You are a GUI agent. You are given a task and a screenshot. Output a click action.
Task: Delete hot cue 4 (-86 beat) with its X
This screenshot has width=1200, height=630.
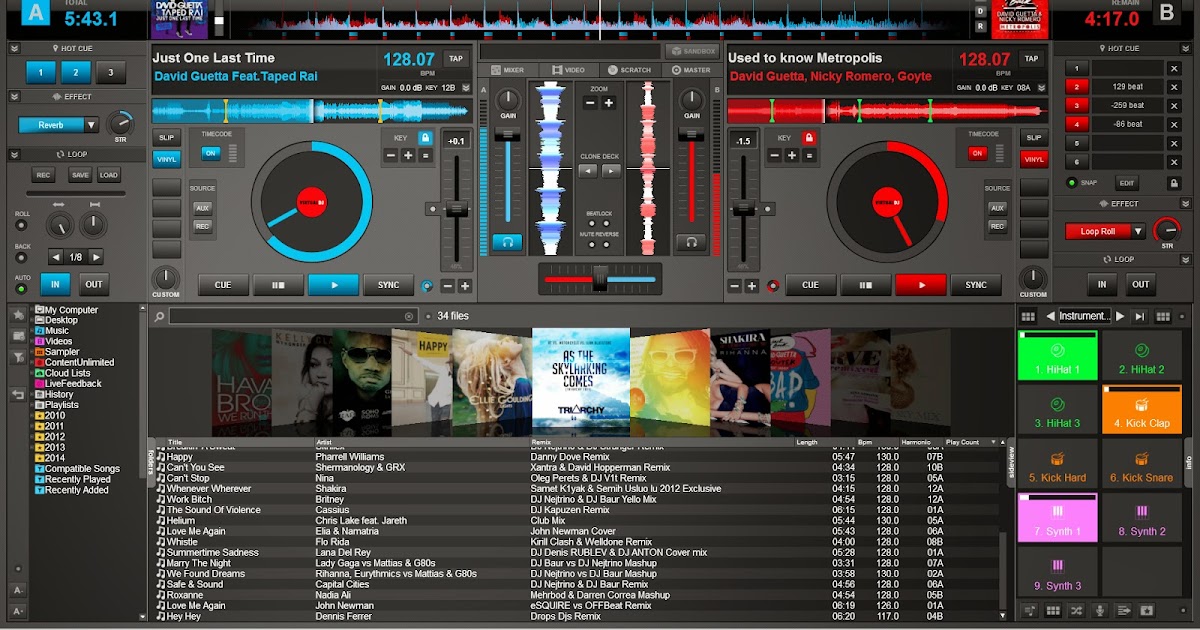click(1174, 124)
